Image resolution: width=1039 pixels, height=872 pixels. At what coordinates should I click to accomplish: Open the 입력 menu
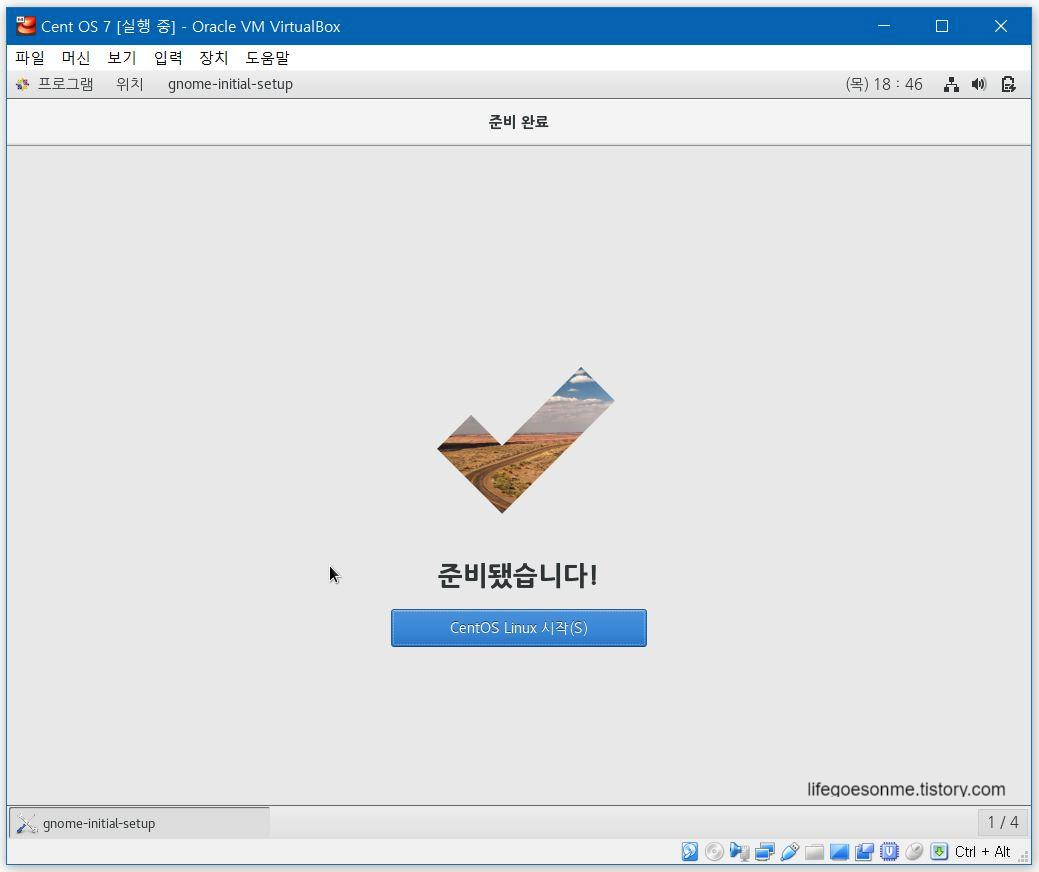coord(168,58)
